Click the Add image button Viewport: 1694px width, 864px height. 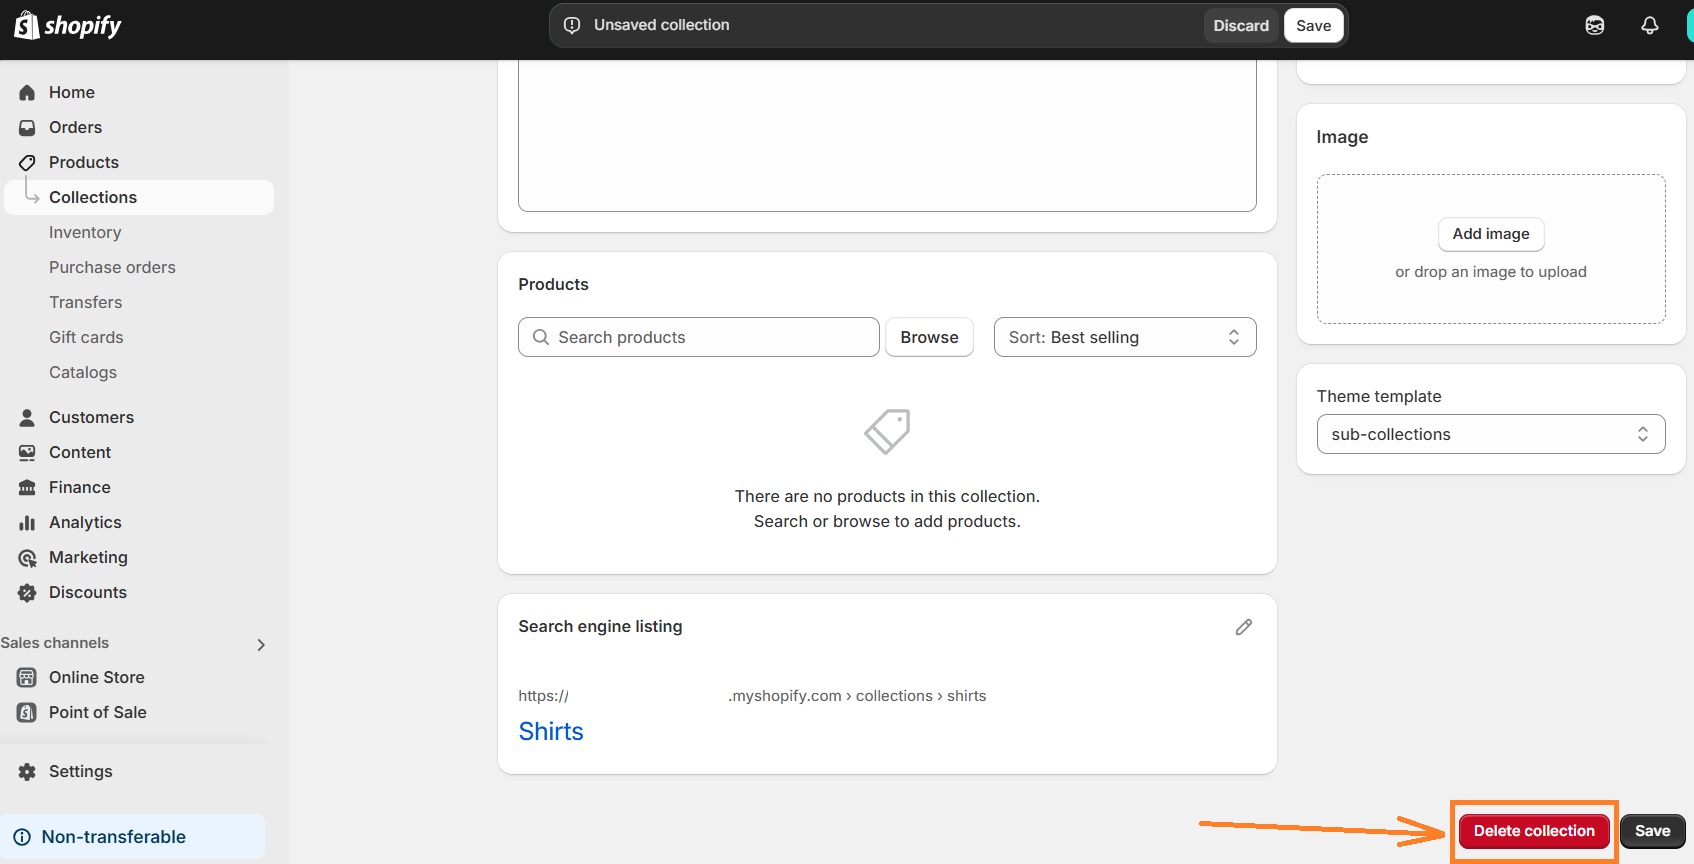1490,234
